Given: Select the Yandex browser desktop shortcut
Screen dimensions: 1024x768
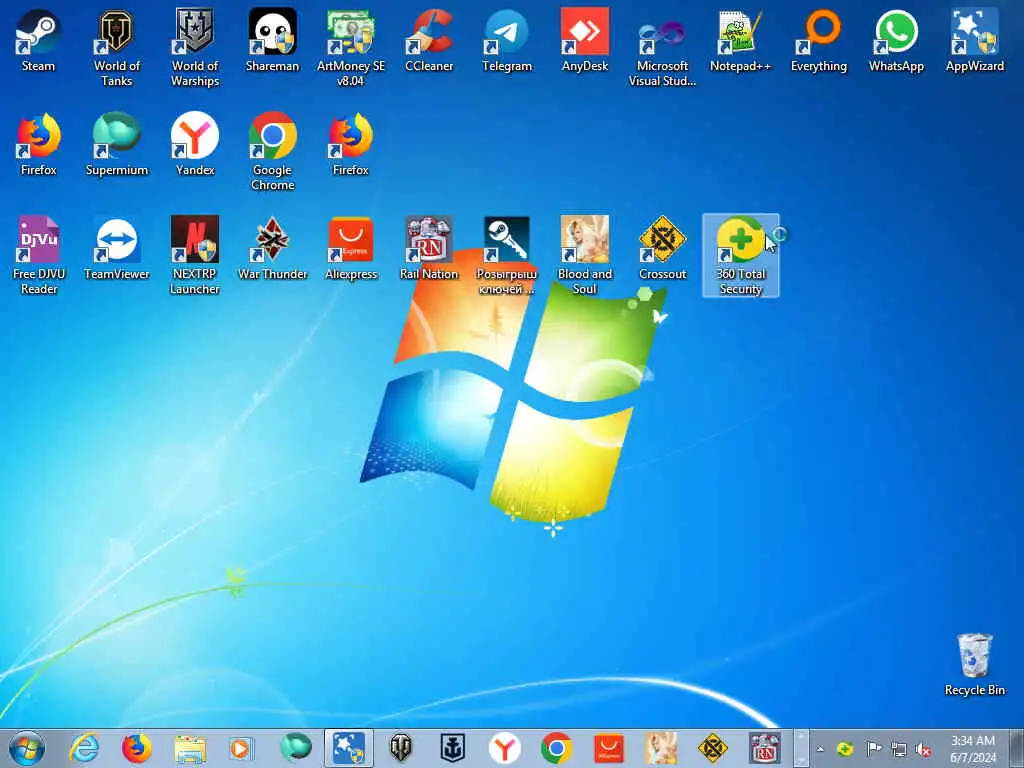Looking at the screenshot, I should tap(195, 145).
